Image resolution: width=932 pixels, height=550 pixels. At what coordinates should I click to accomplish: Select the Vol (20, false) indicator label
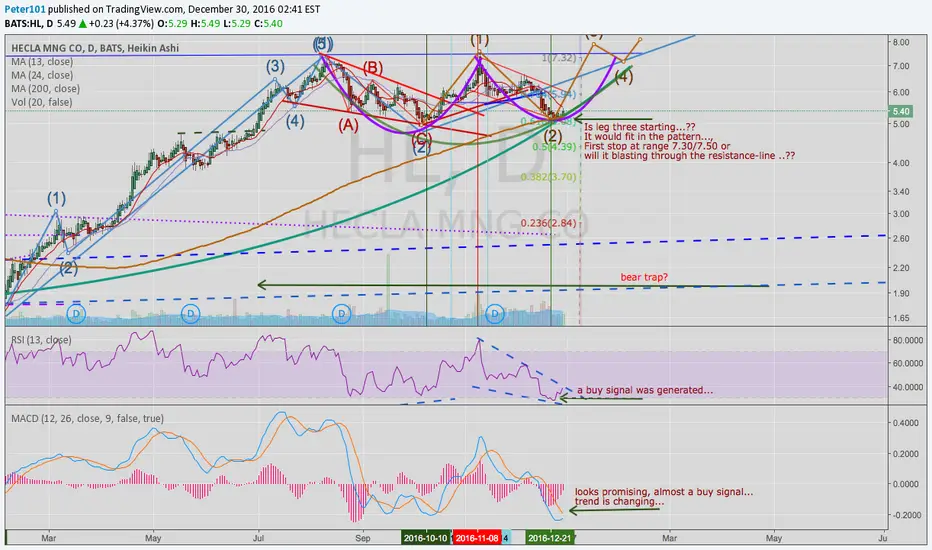coord(42,102)
